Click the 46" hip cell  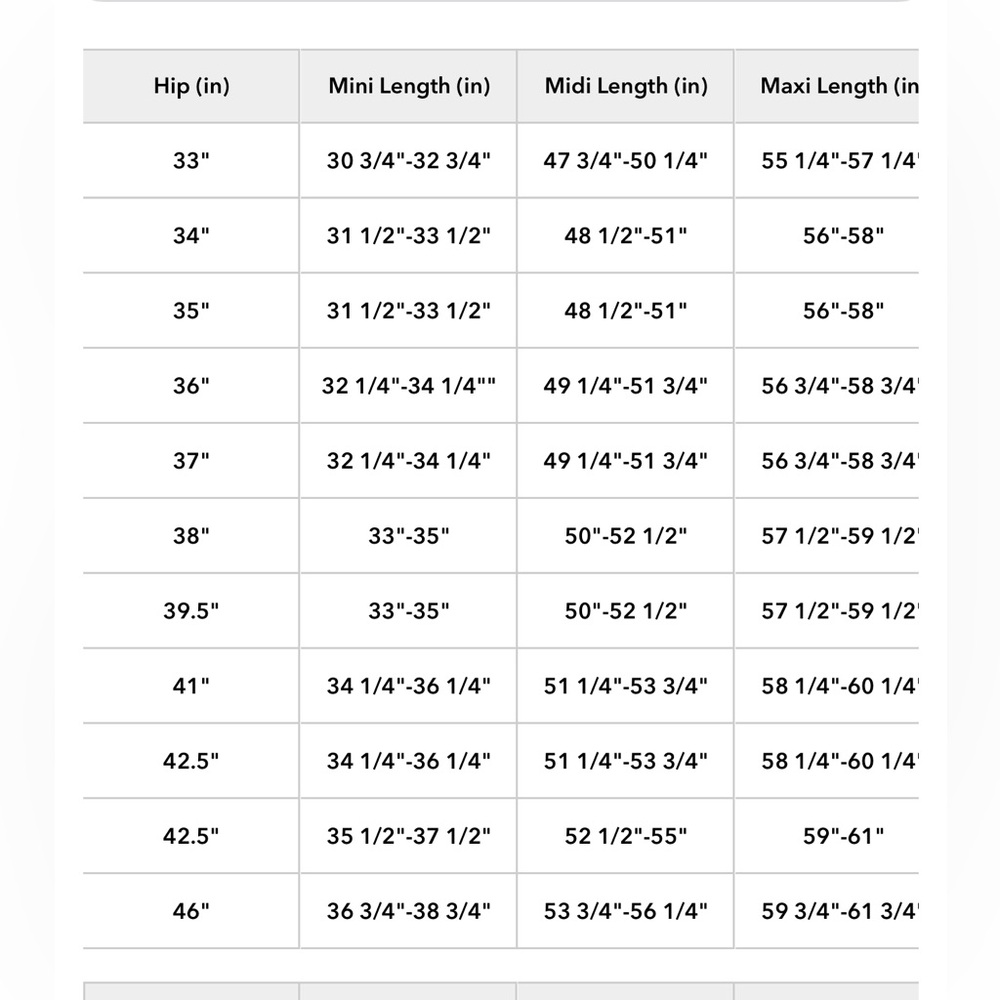(191, 911)
